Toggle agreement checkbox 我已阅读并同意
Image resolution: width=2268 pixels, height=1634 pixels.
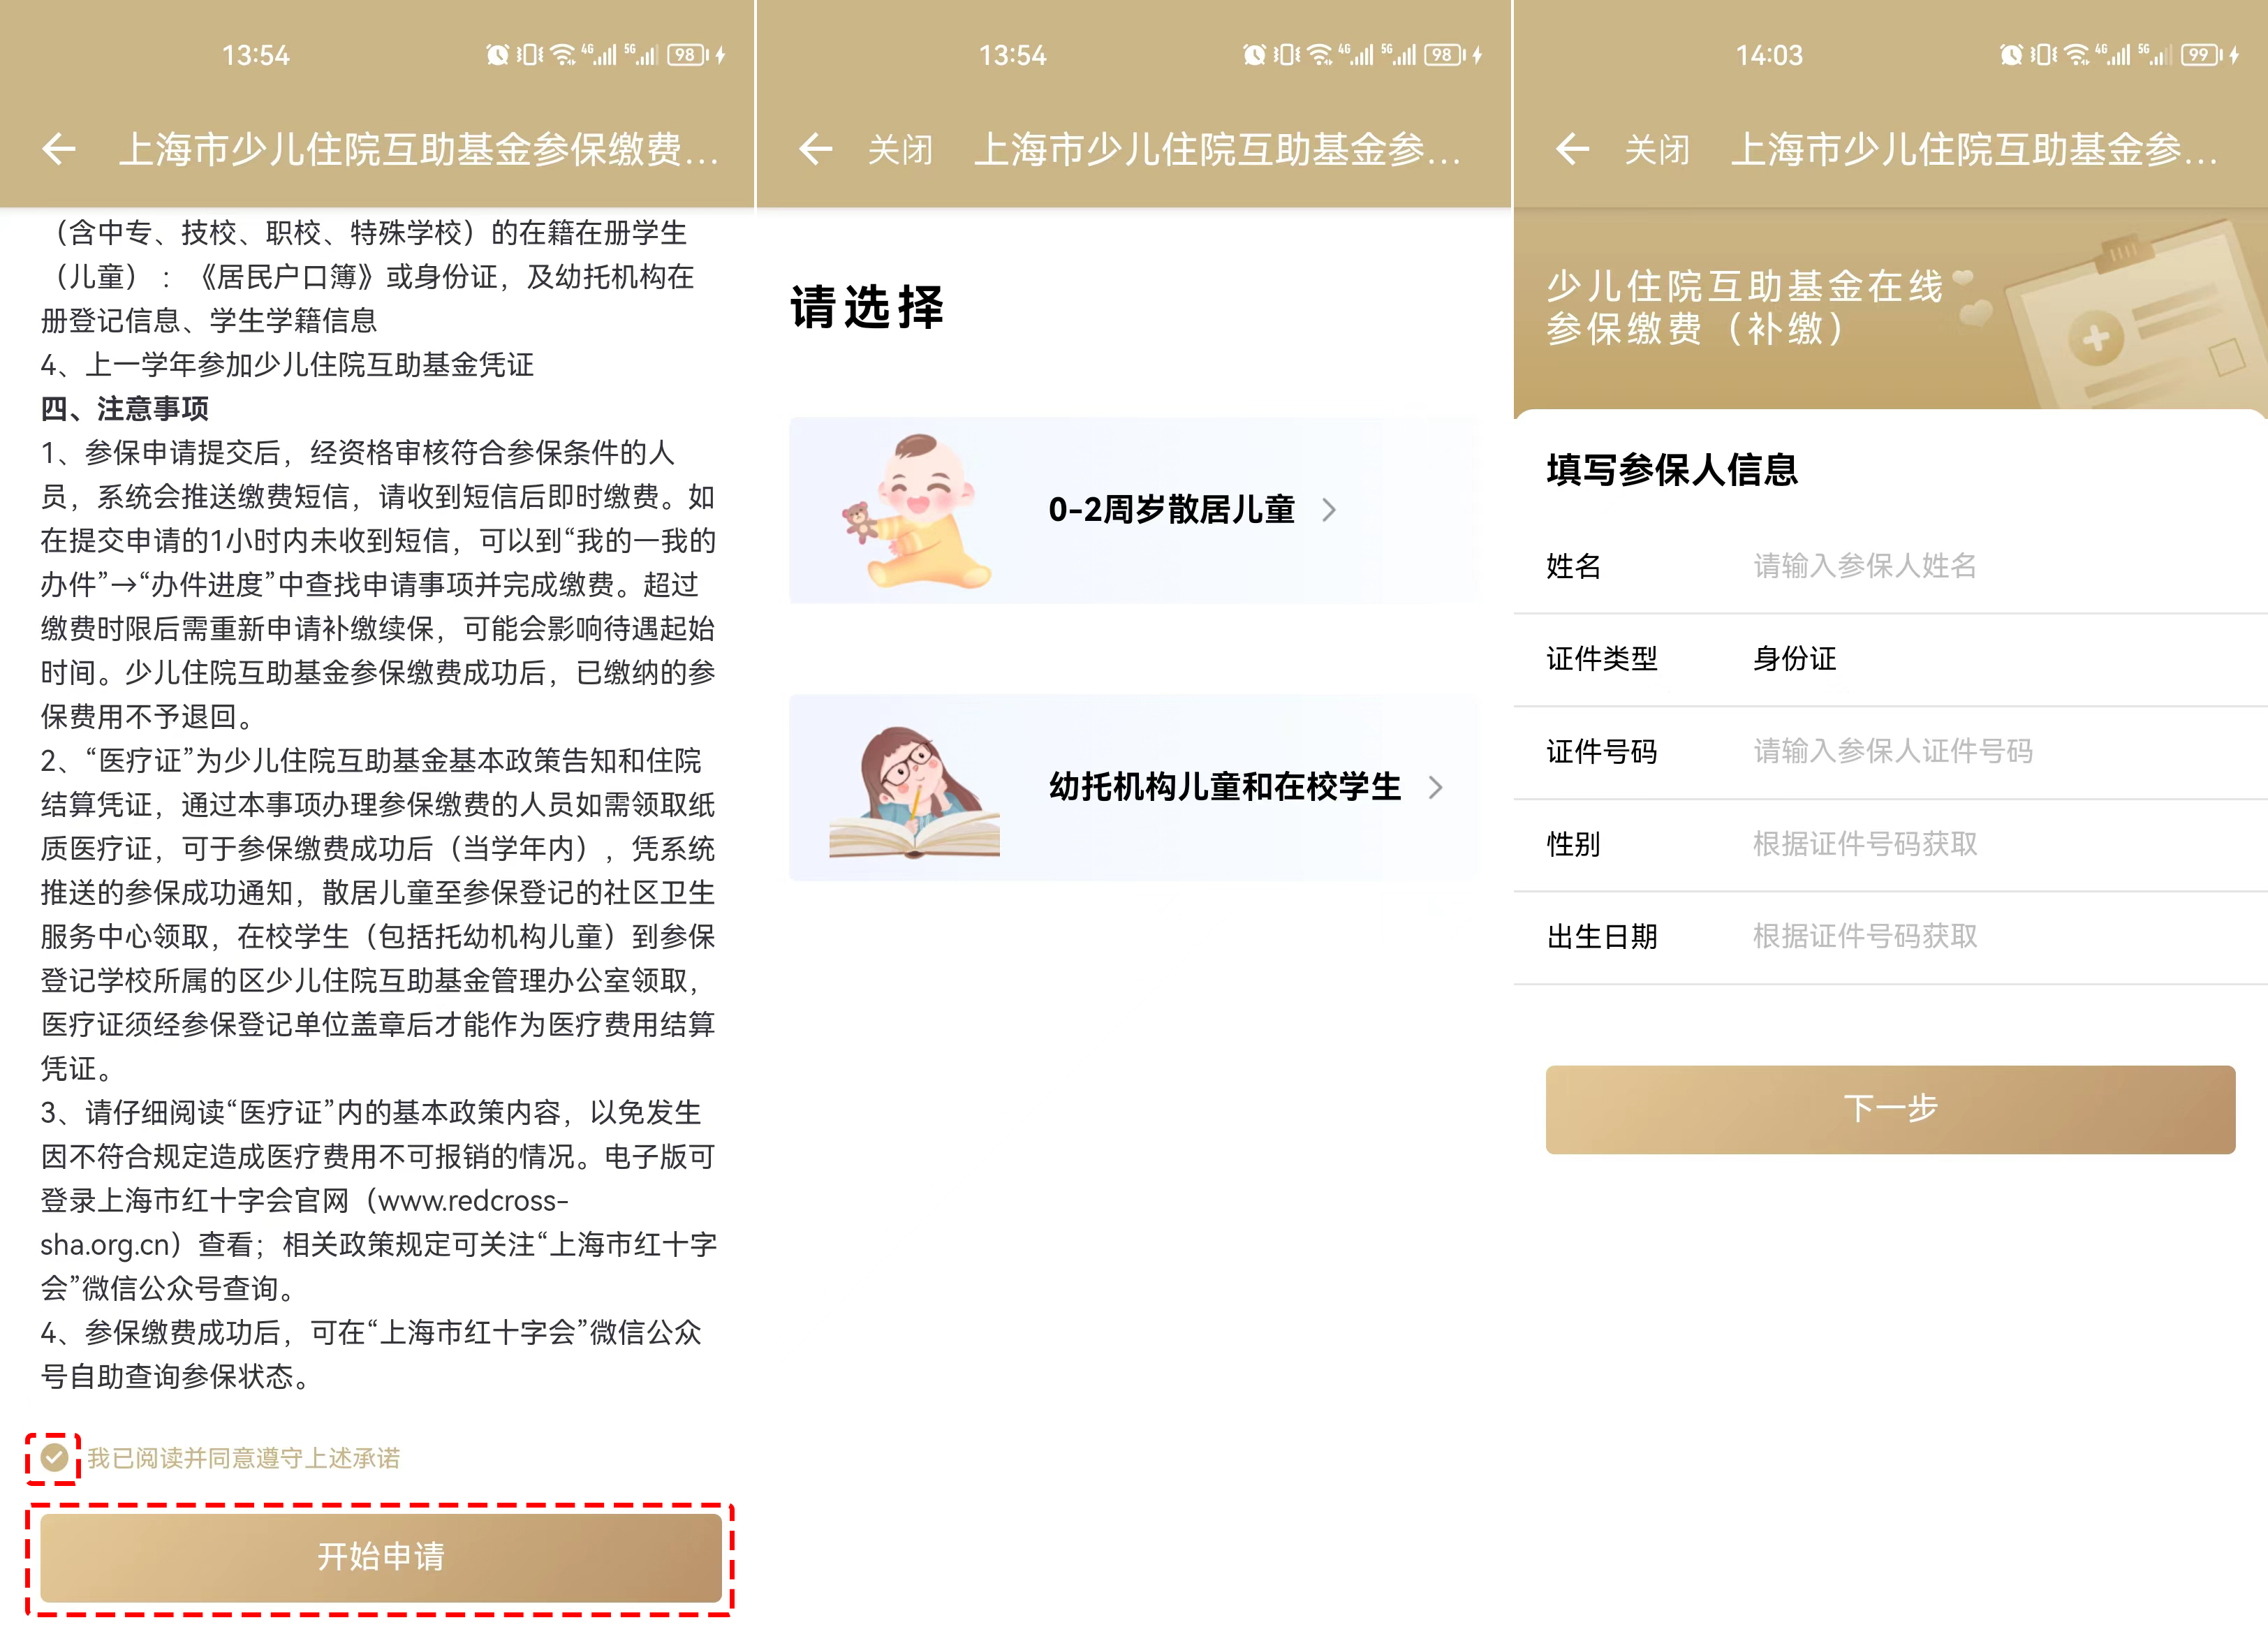54,1457
